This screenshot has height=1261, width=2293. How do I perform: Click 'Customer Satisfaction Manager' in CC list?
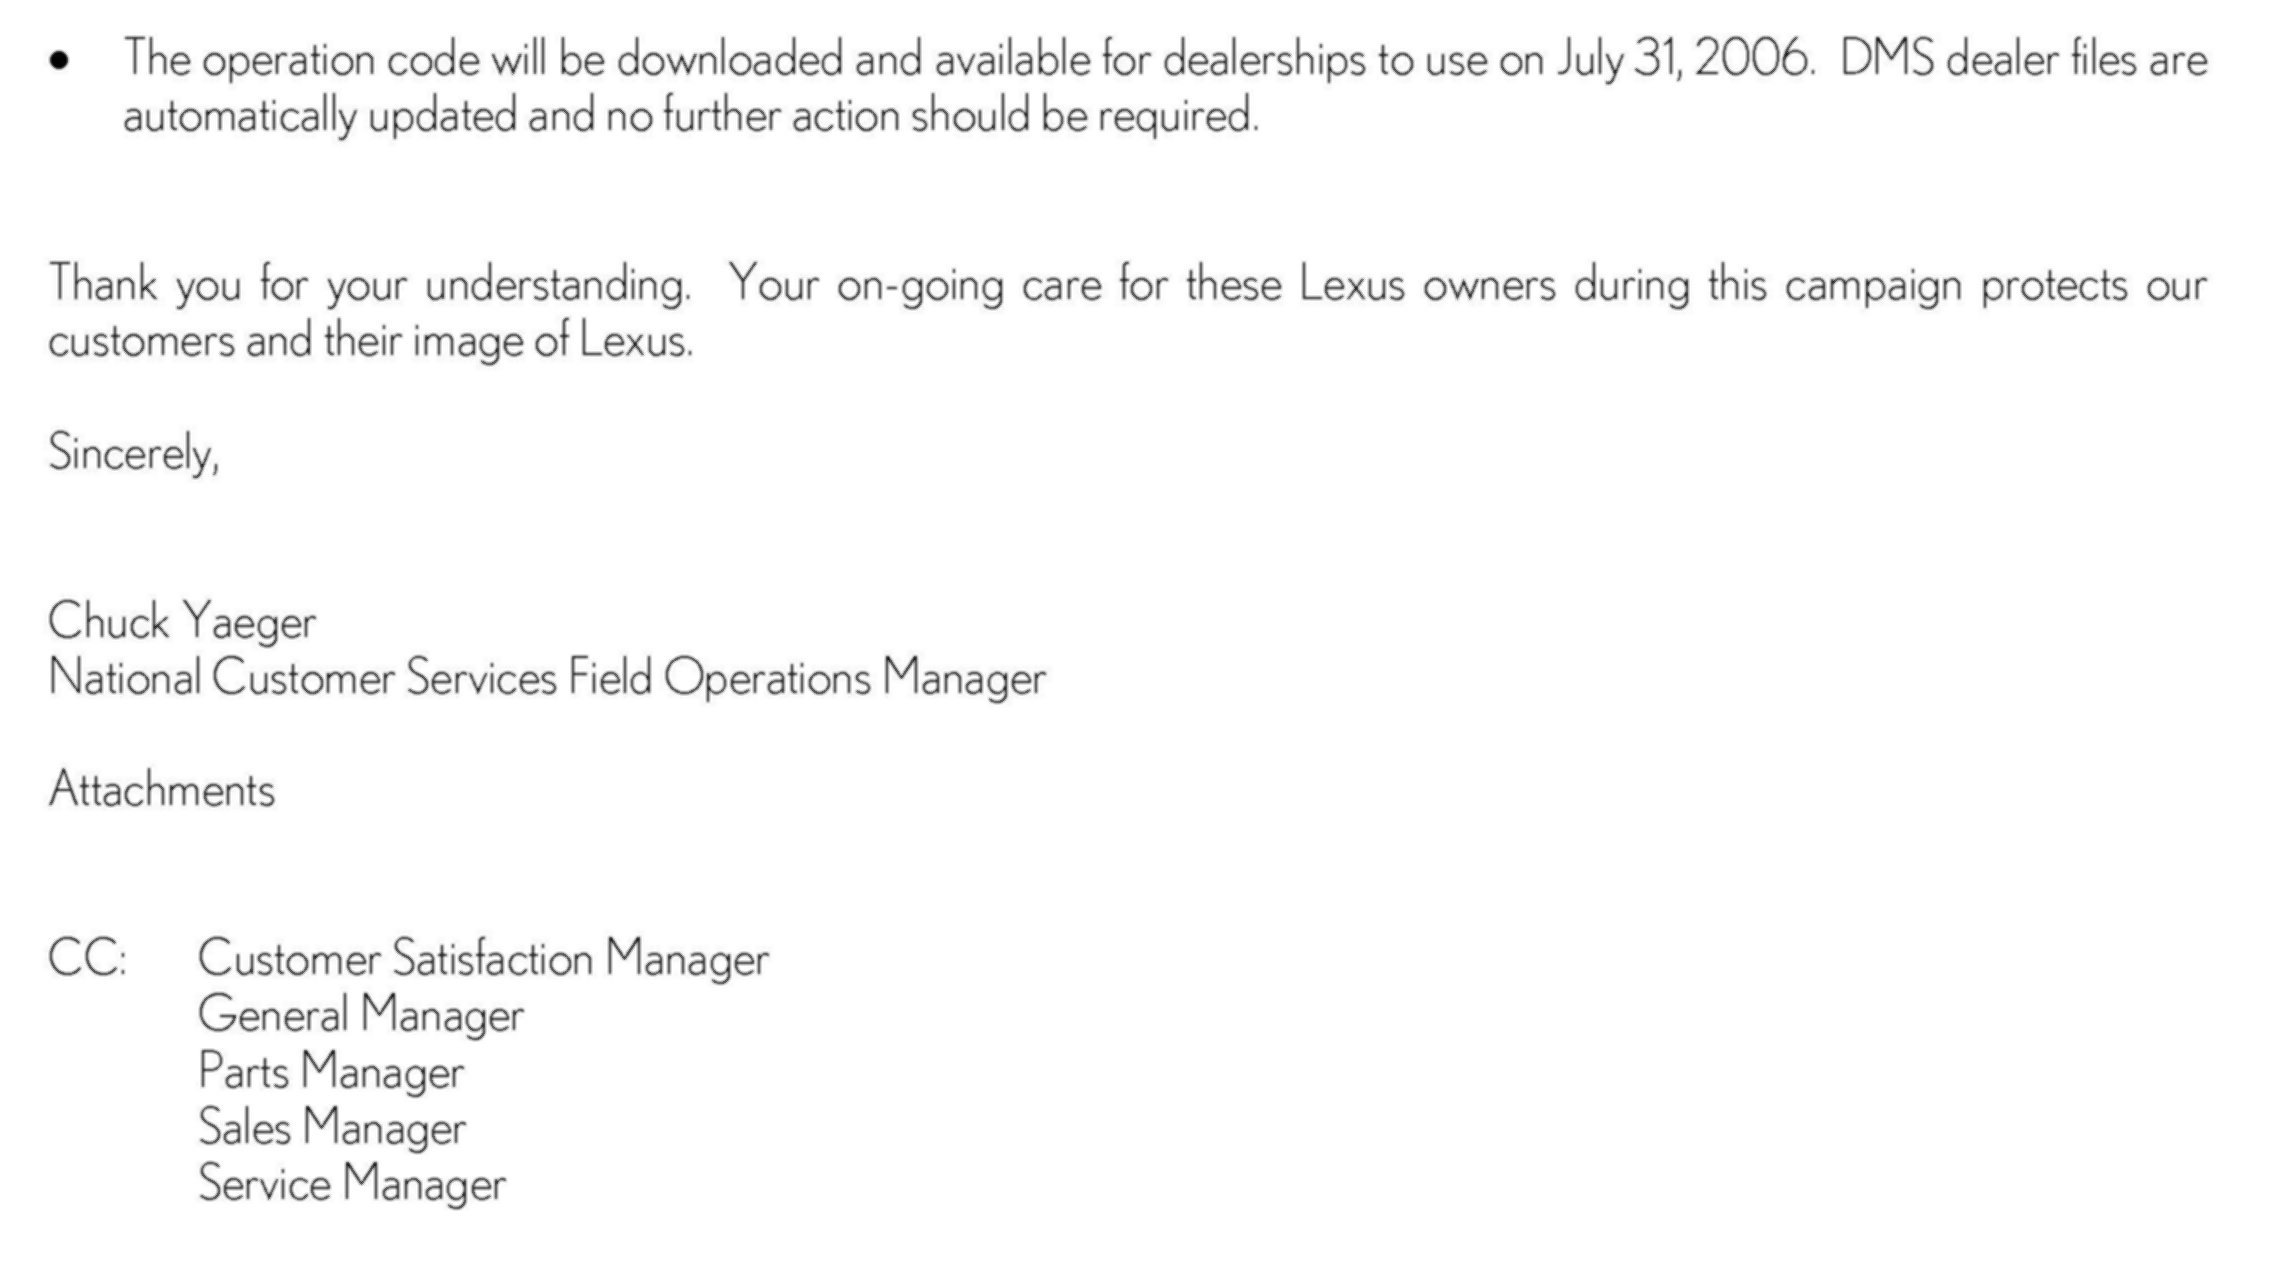coord(484,959)
